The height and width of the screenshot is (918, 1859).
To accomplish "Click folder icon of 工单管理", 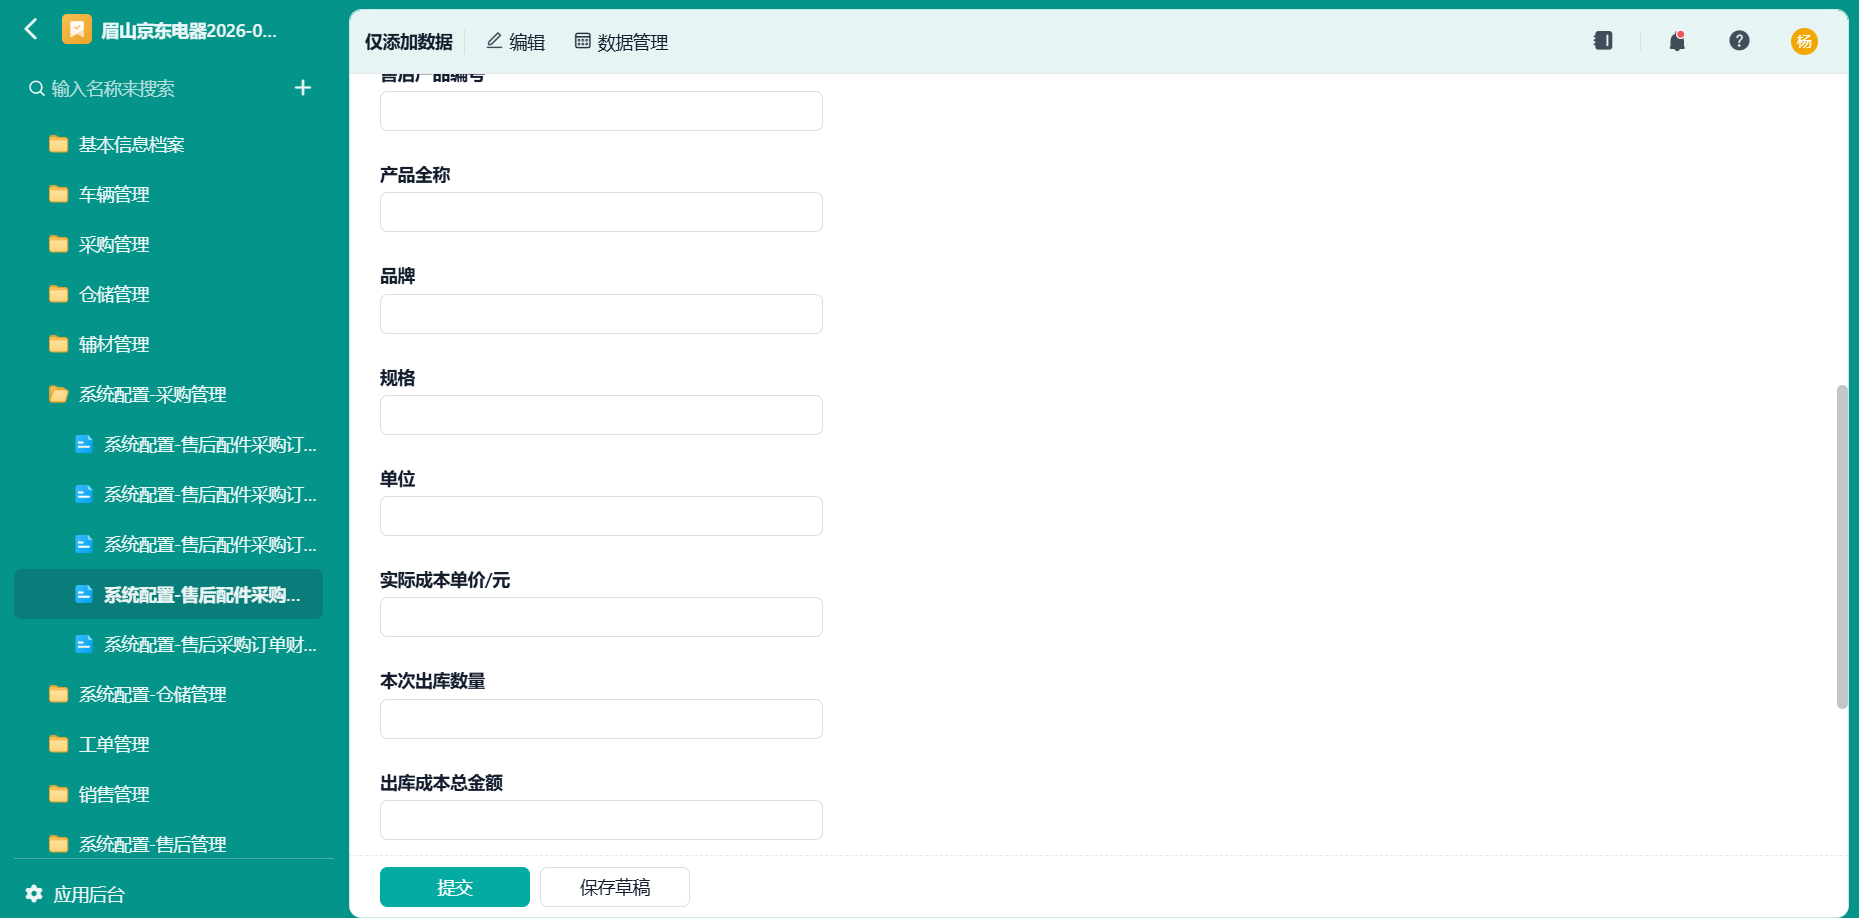I will (59, 744).
